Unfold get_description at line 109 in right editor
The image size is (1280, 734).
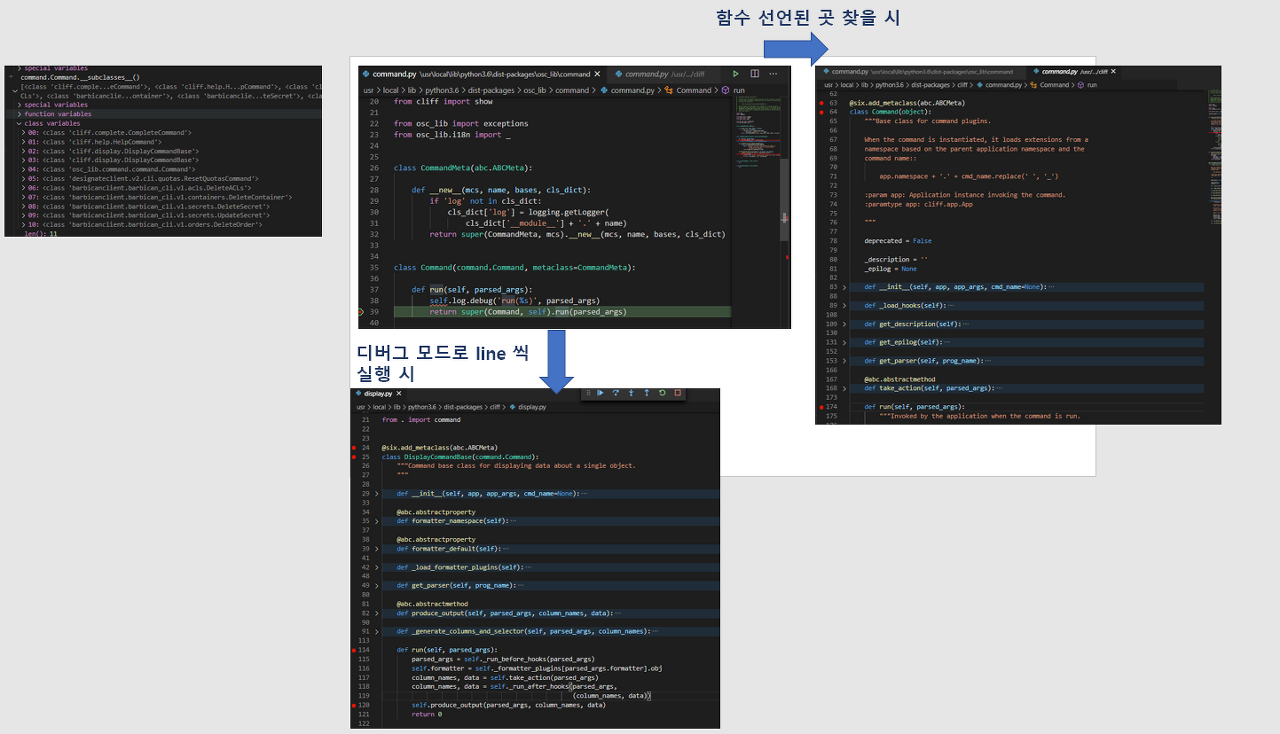[843, 324]
